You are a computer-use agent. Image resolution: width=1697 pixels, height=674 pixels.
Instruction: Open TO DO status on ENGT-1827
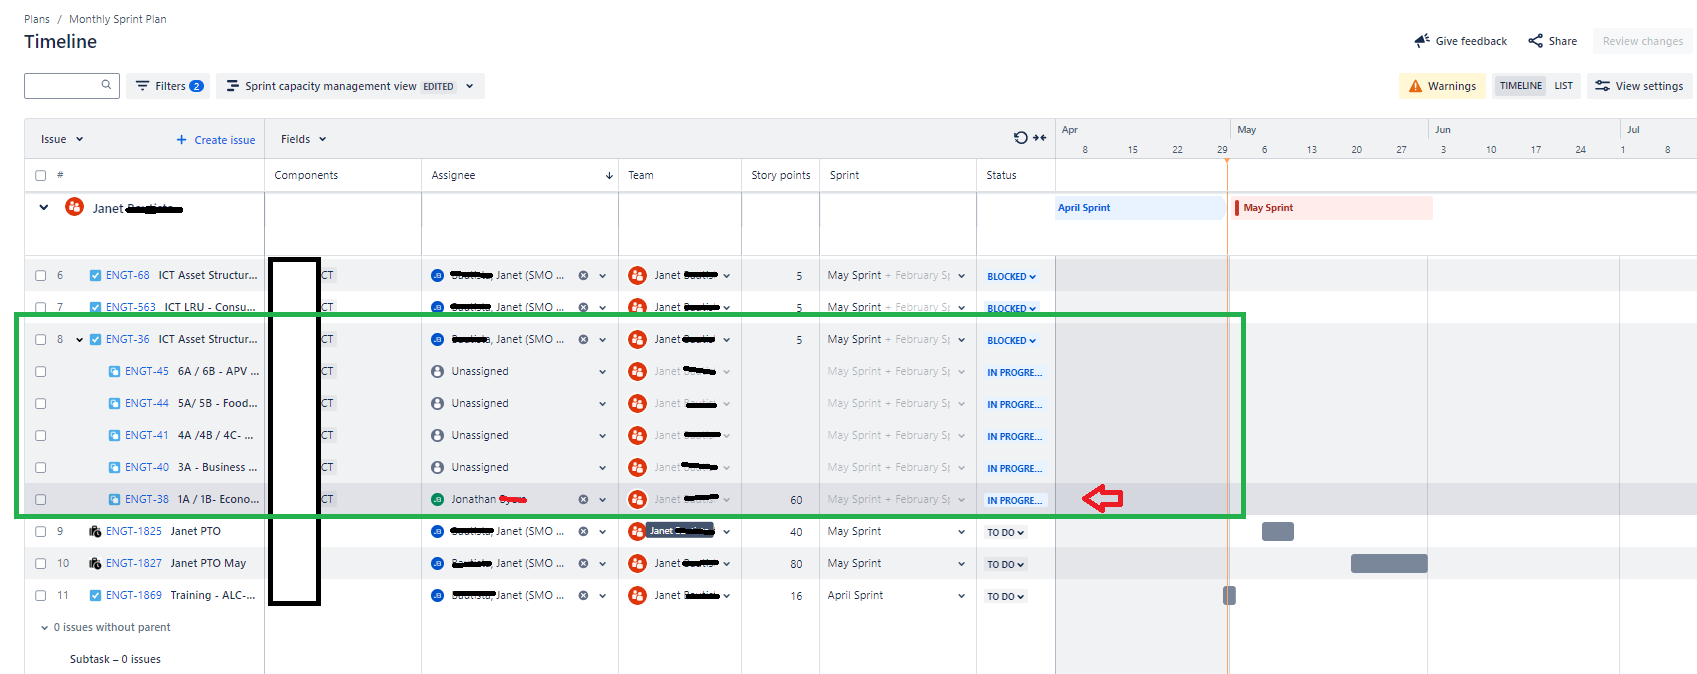[1005, 564]
